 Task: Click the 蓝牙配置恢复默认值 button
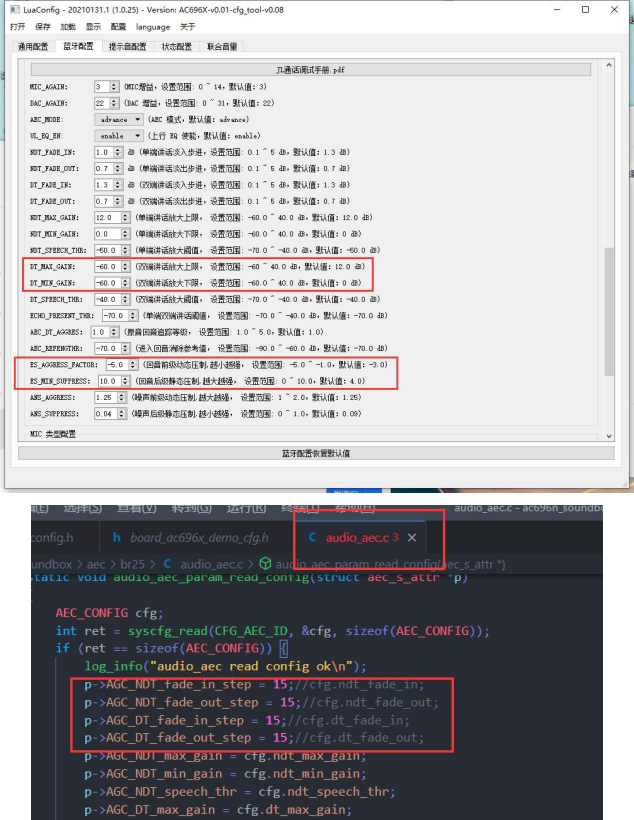click(x=316, y=453)
